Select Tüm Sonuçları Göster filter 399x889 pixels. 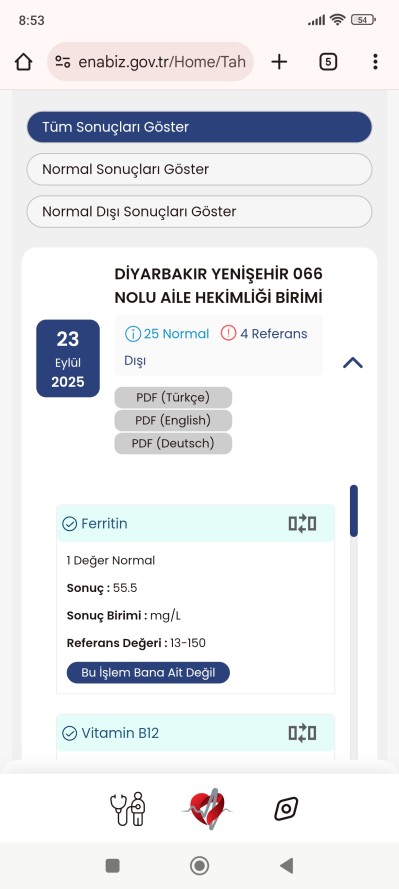tap(200, 127)
